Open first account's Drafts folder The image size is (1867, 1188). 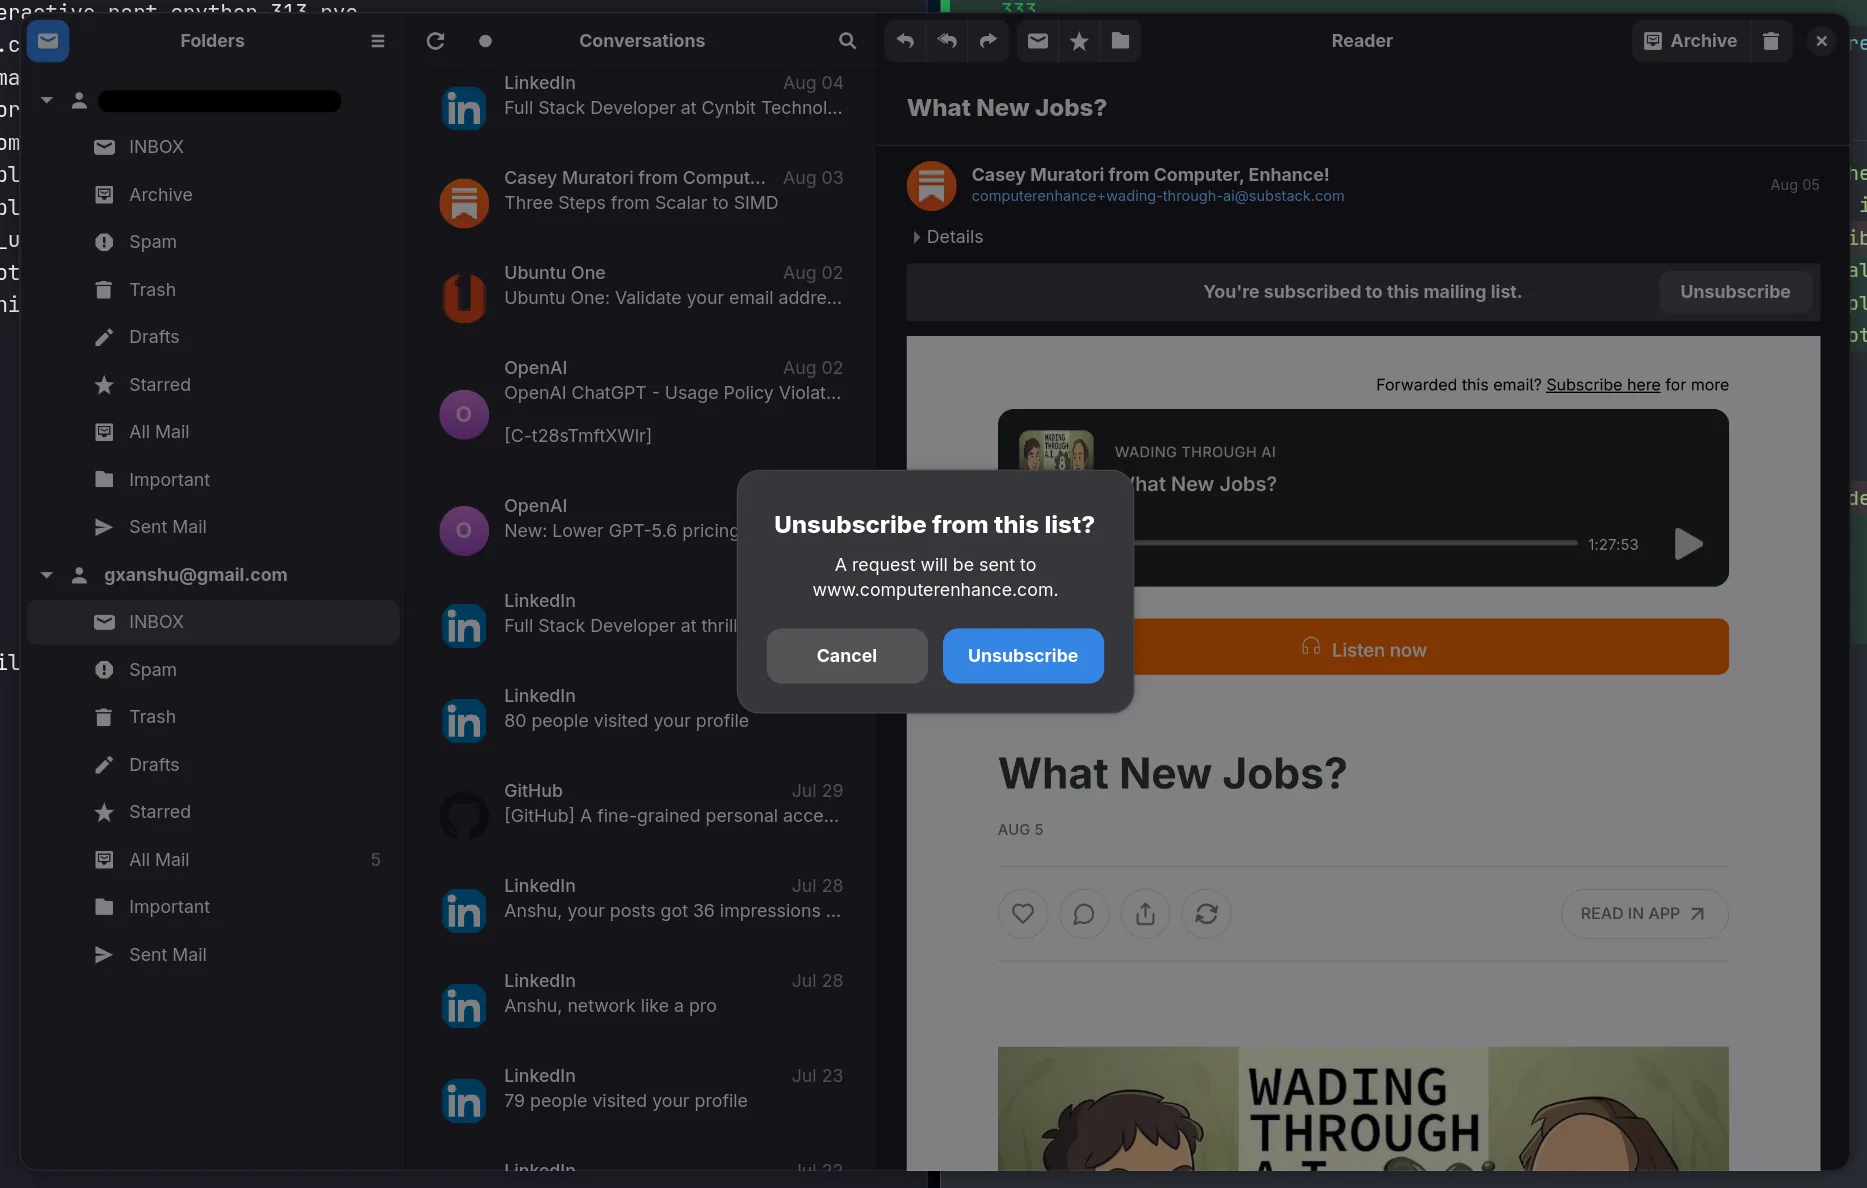click(213, 337)
